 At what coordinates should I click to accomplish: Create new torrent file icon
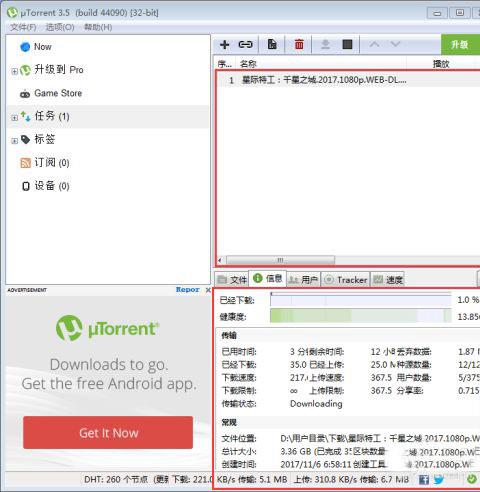pos(272,44)
